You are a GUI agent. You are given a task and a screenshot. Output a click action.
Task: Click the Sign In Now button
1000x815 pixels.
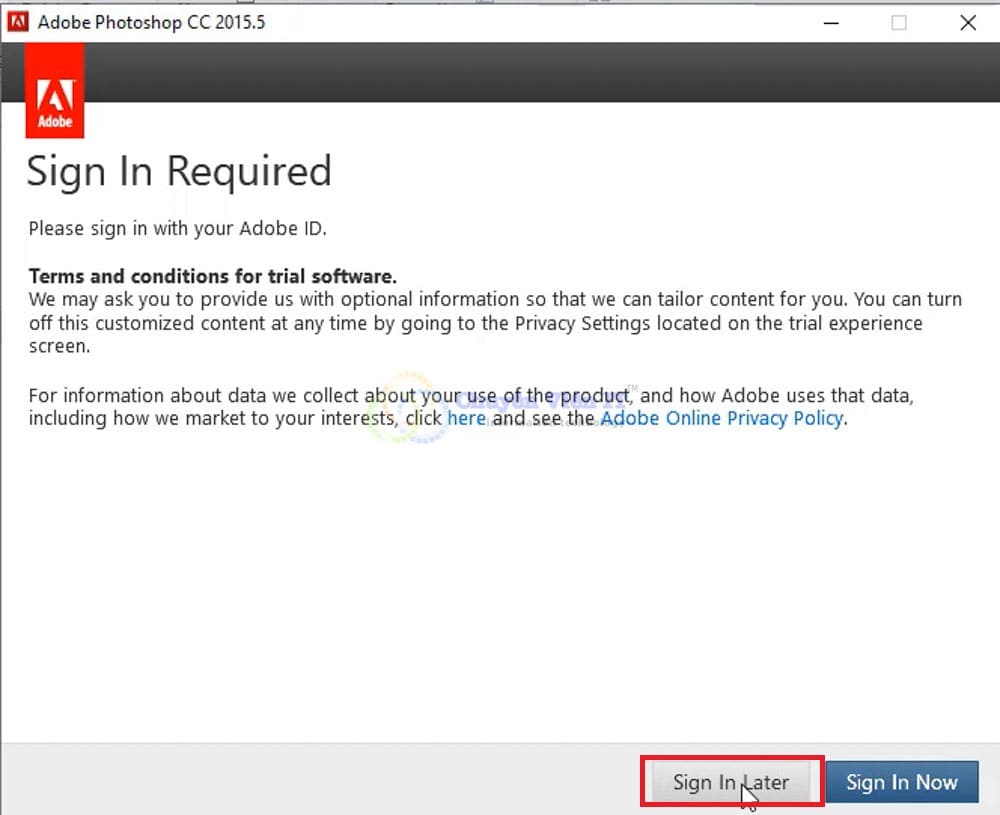pyautogui.click(x=902, y=782)
